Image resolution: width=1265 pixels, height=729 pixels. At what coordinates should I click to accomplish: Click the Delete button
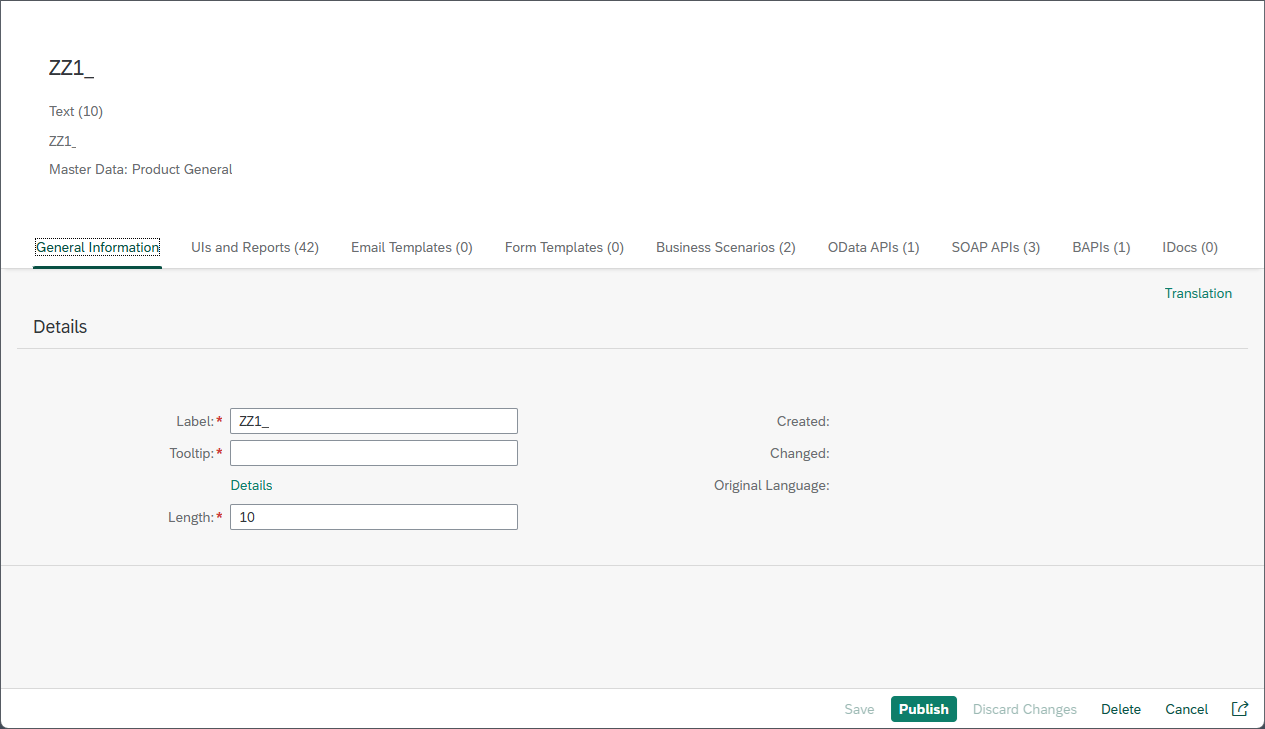(1120, 709)
